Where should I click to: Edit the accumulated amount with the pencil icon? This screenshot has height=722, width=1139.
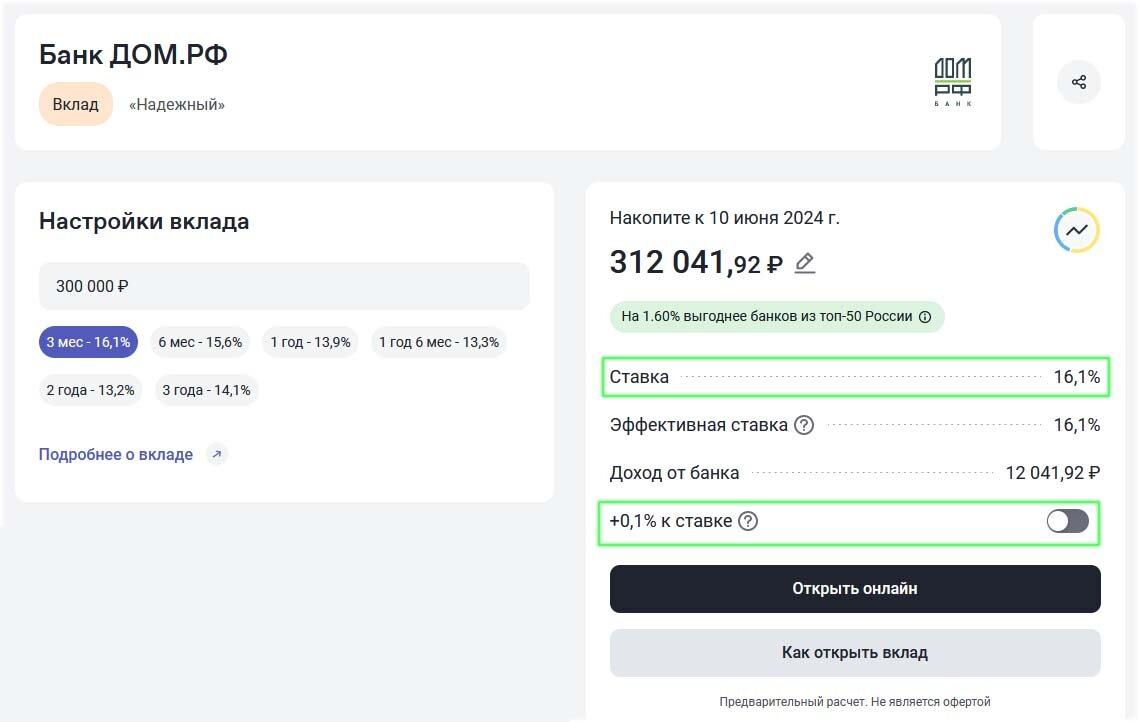pos(805,263)
